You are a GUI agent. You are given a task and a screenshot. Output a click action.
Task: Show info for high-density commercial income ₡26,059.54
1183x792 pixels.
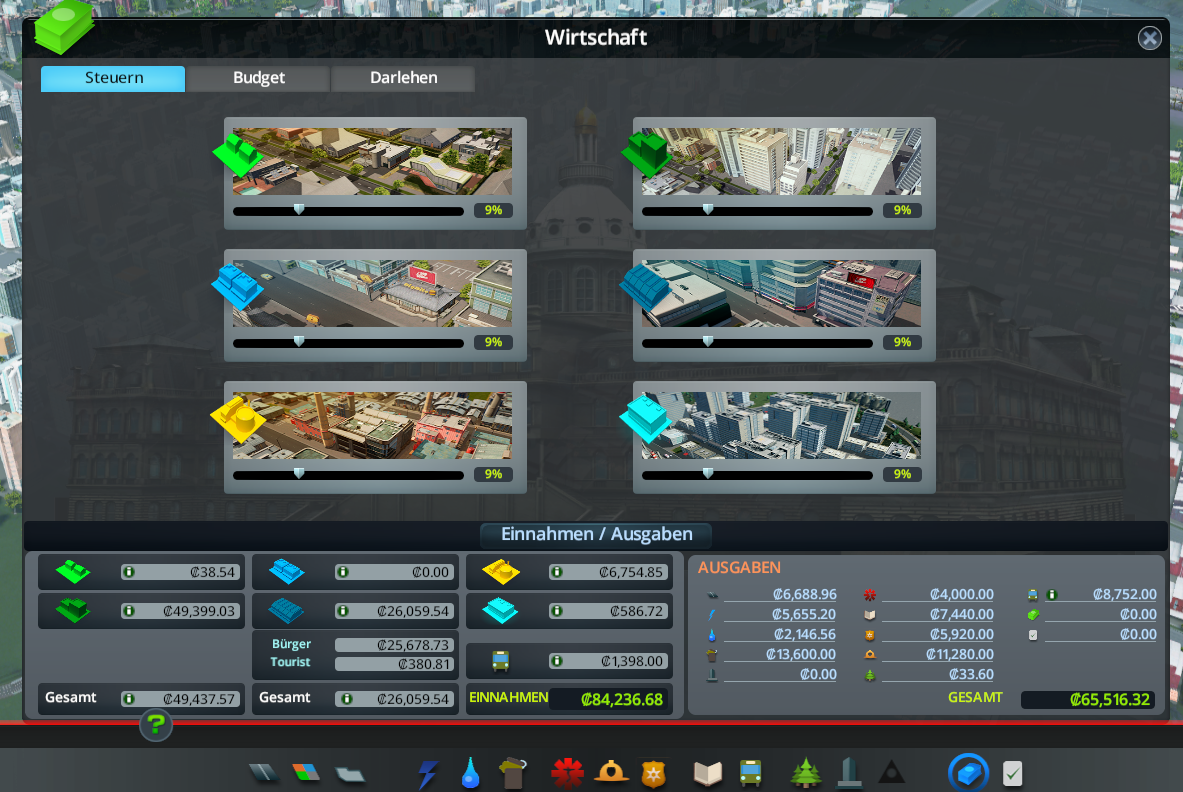[x=343, y=611]
